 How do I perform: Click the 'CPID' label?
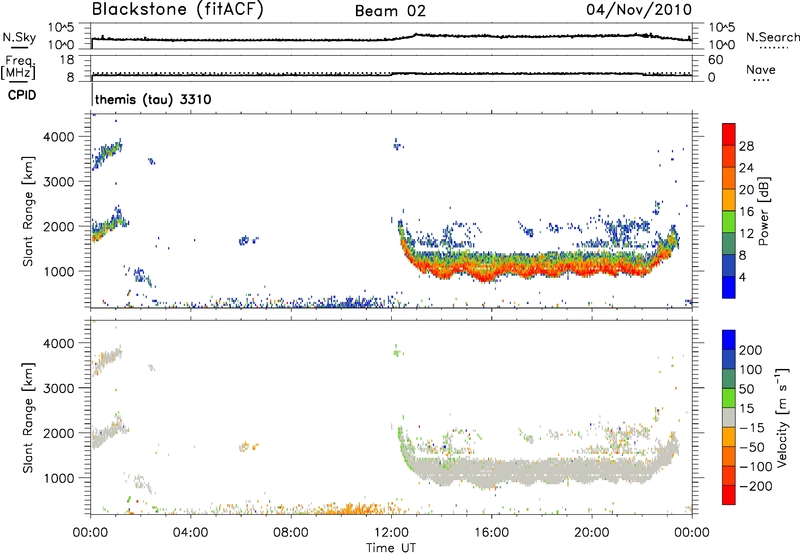[22, 95]
